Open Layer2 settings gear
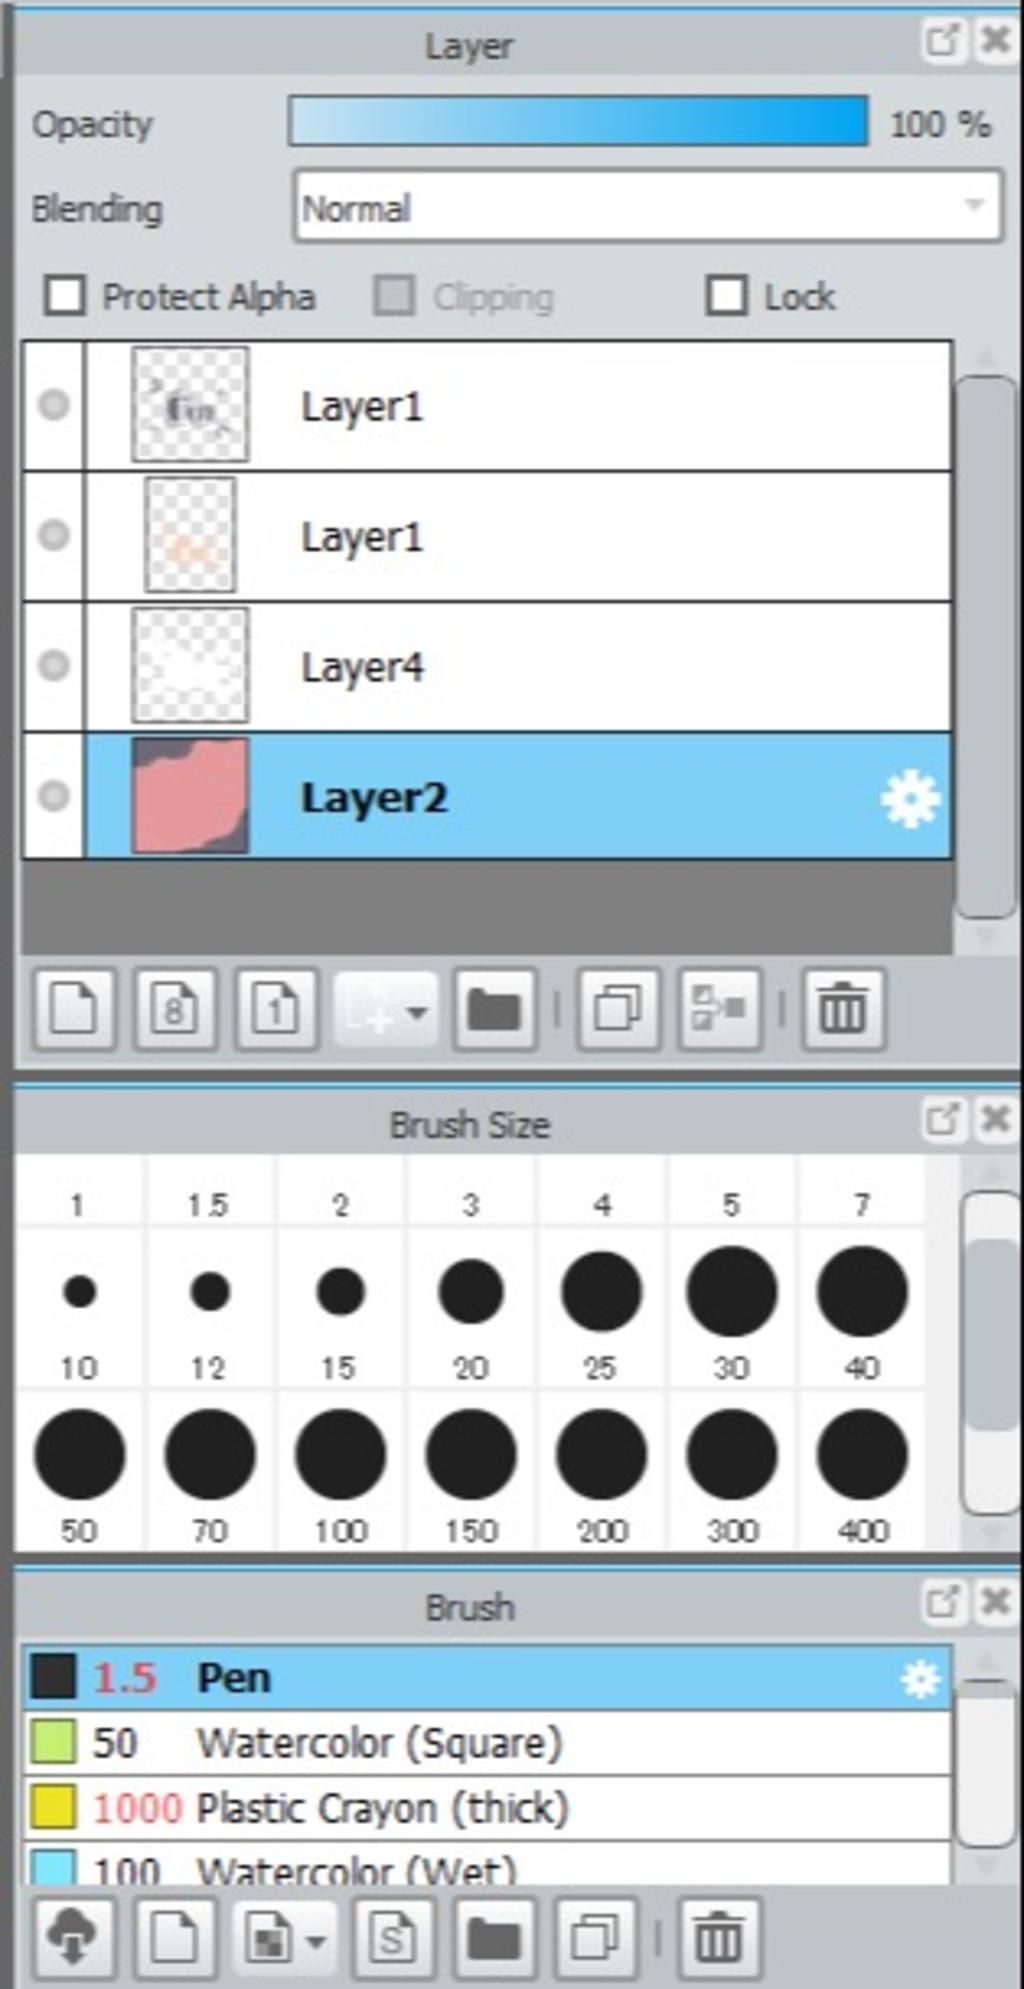Screen dimensions: 1024x1989 point(910,799)
